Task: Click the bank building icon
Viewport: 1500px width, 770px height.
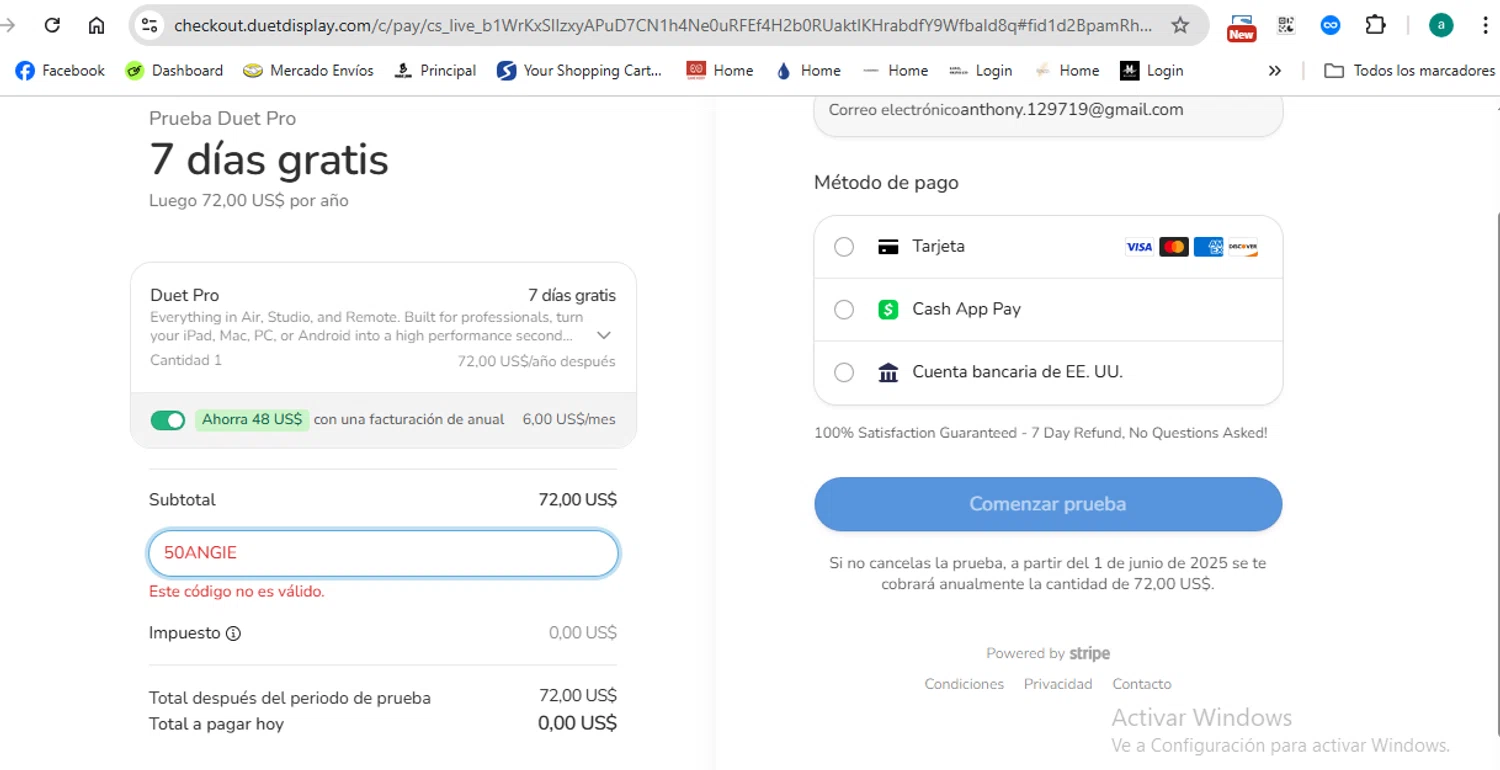Action: (x=888, y=372)
